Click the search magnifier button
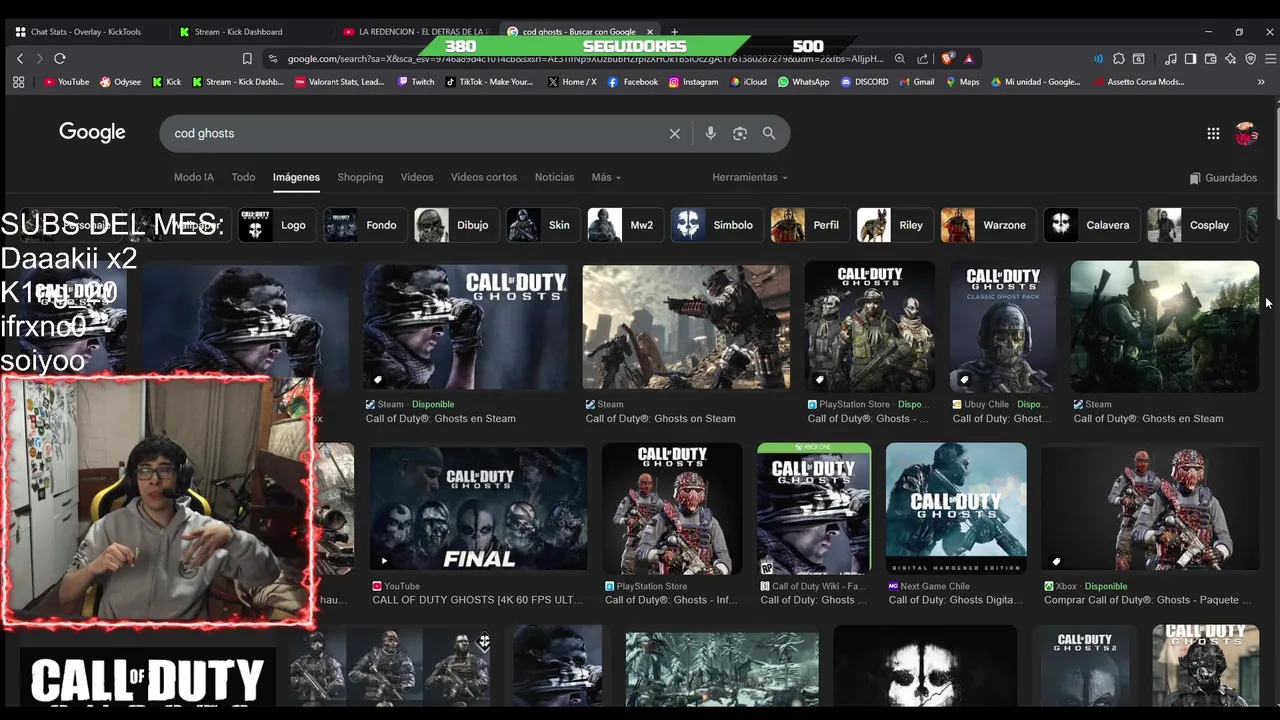1280x720 pixels. tap(769, 133)
